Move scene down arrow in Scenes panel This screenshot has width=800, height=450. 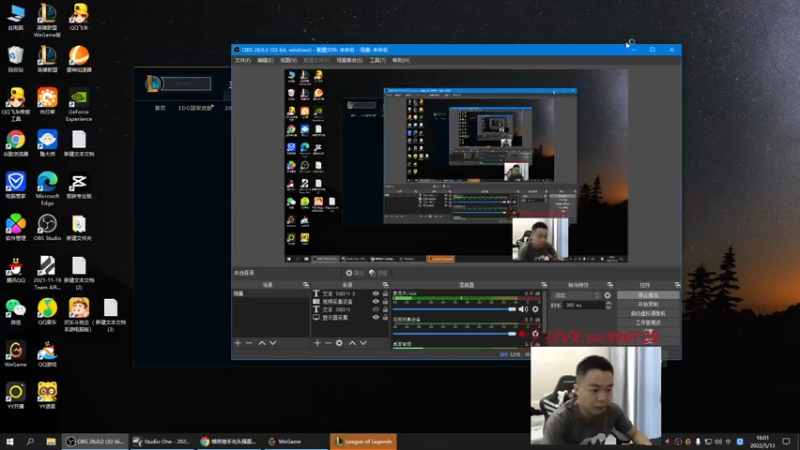(273, 343)
